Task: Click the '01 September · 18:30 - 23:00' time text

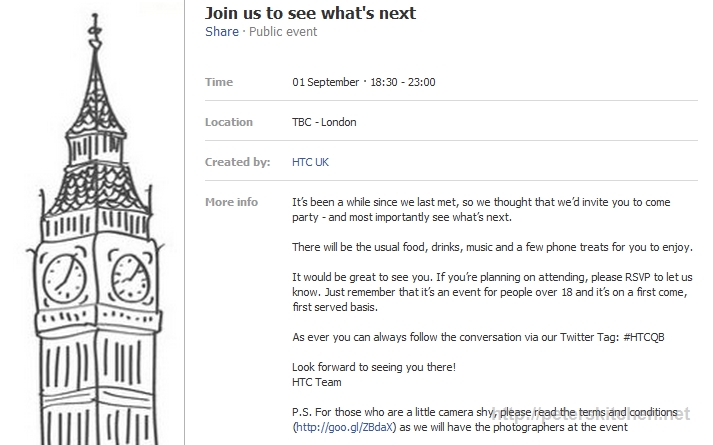Action: click(364, 82)
